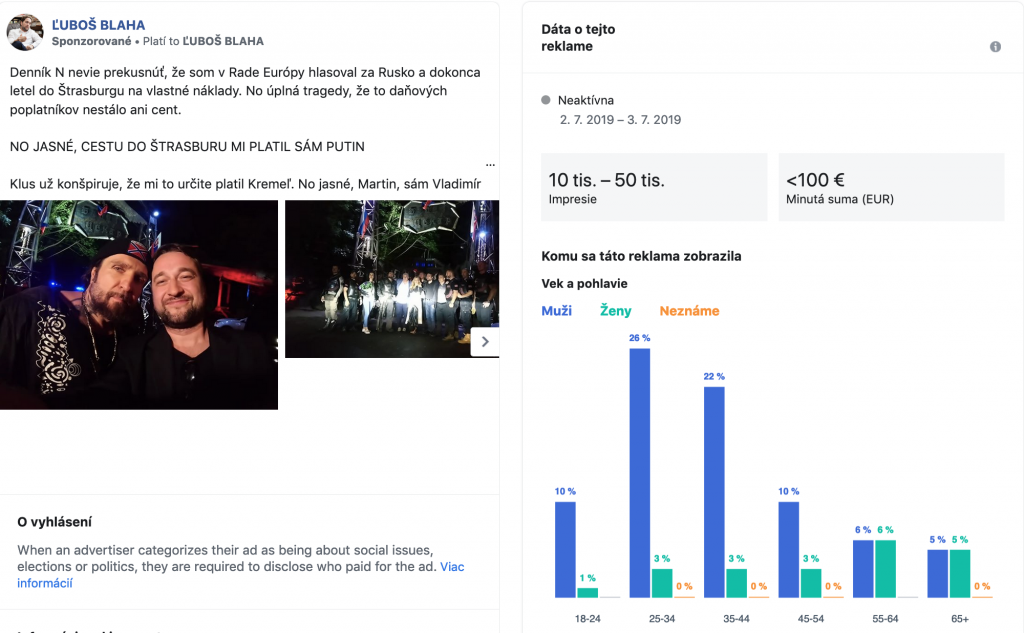Open the three-dot more options in ad text
The height and width of the screenshot is (633, 1024).
(x=490, y=165)
